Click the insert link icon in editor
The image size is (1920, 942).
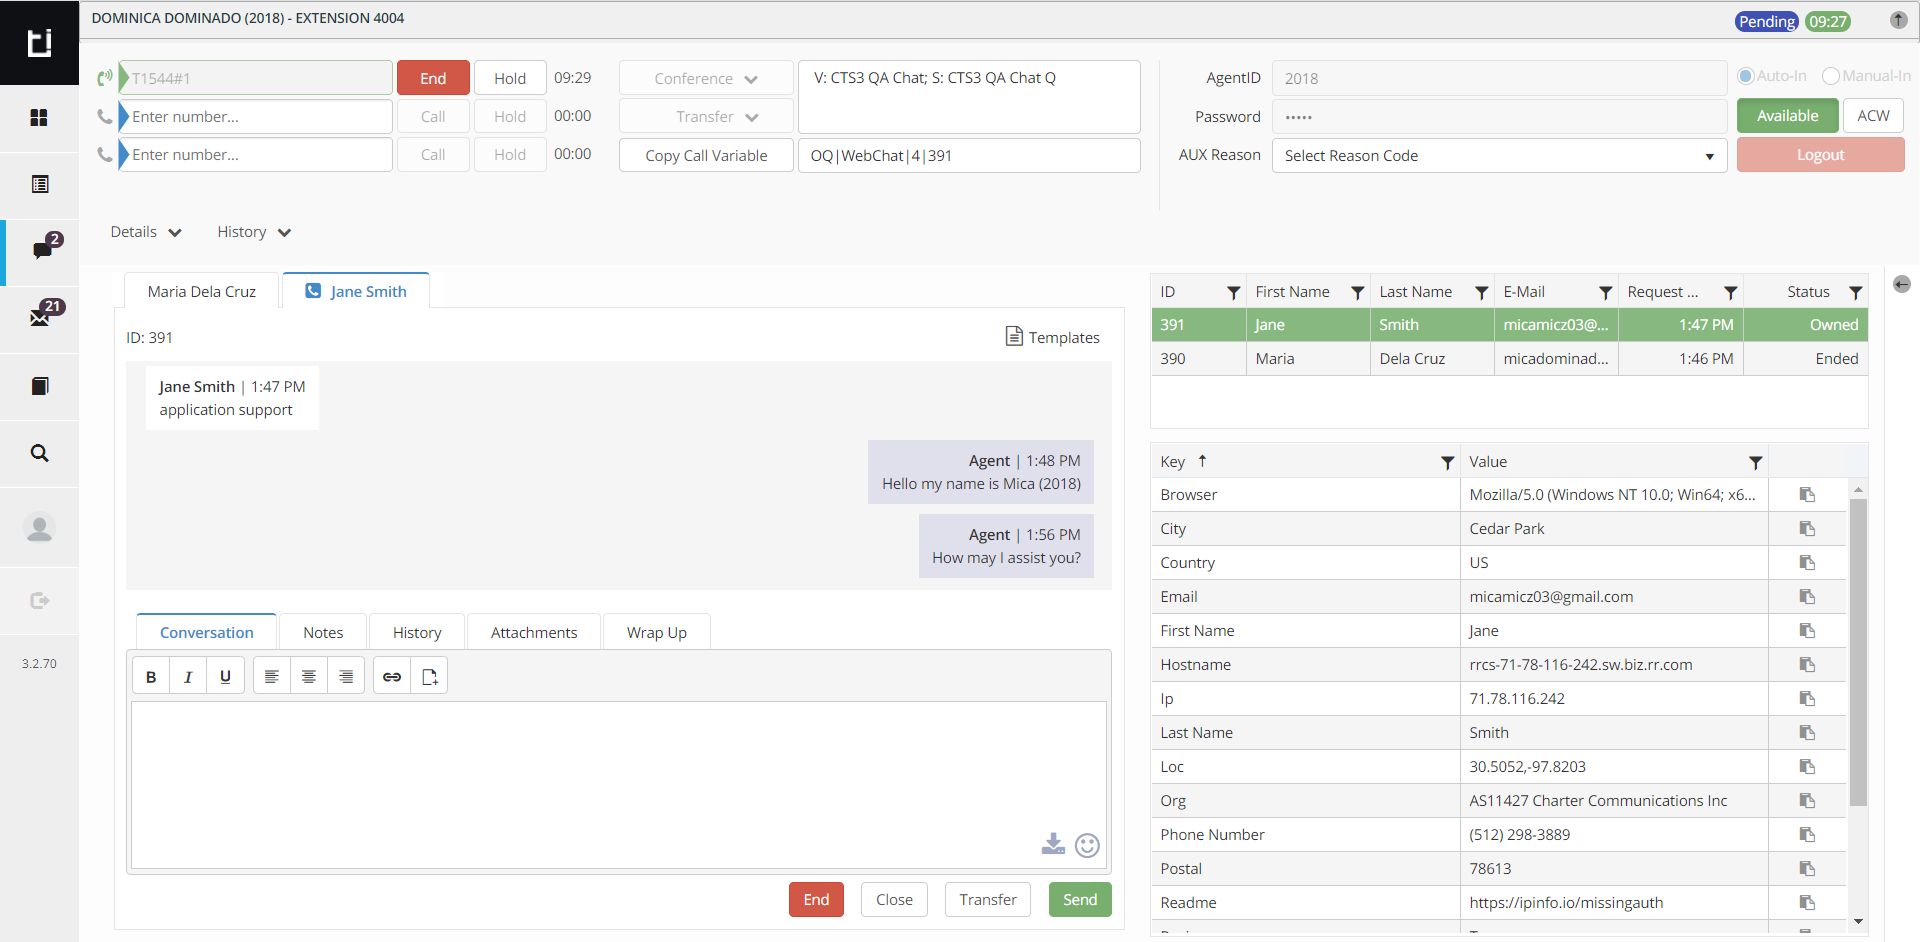click(392, 677)
